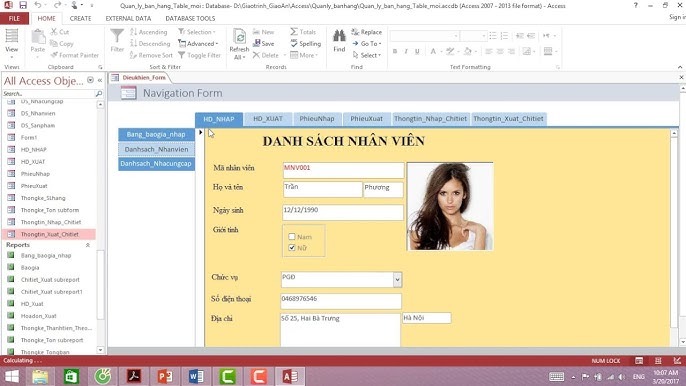Open PowerPoint from the taskbar
This screenshot has height=386, width=686.
(x=165, y=376)
